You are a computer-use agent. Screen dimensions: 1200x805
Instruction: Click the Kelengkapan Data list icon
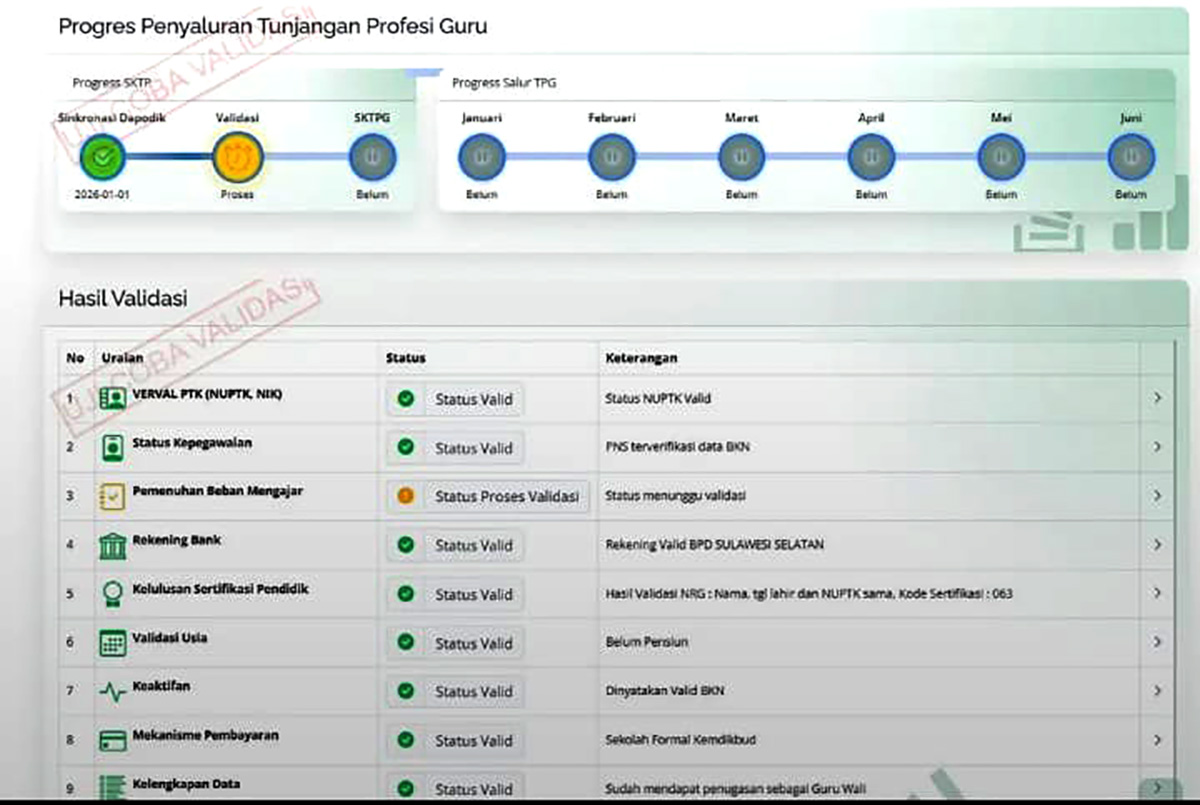click(113, 786)
